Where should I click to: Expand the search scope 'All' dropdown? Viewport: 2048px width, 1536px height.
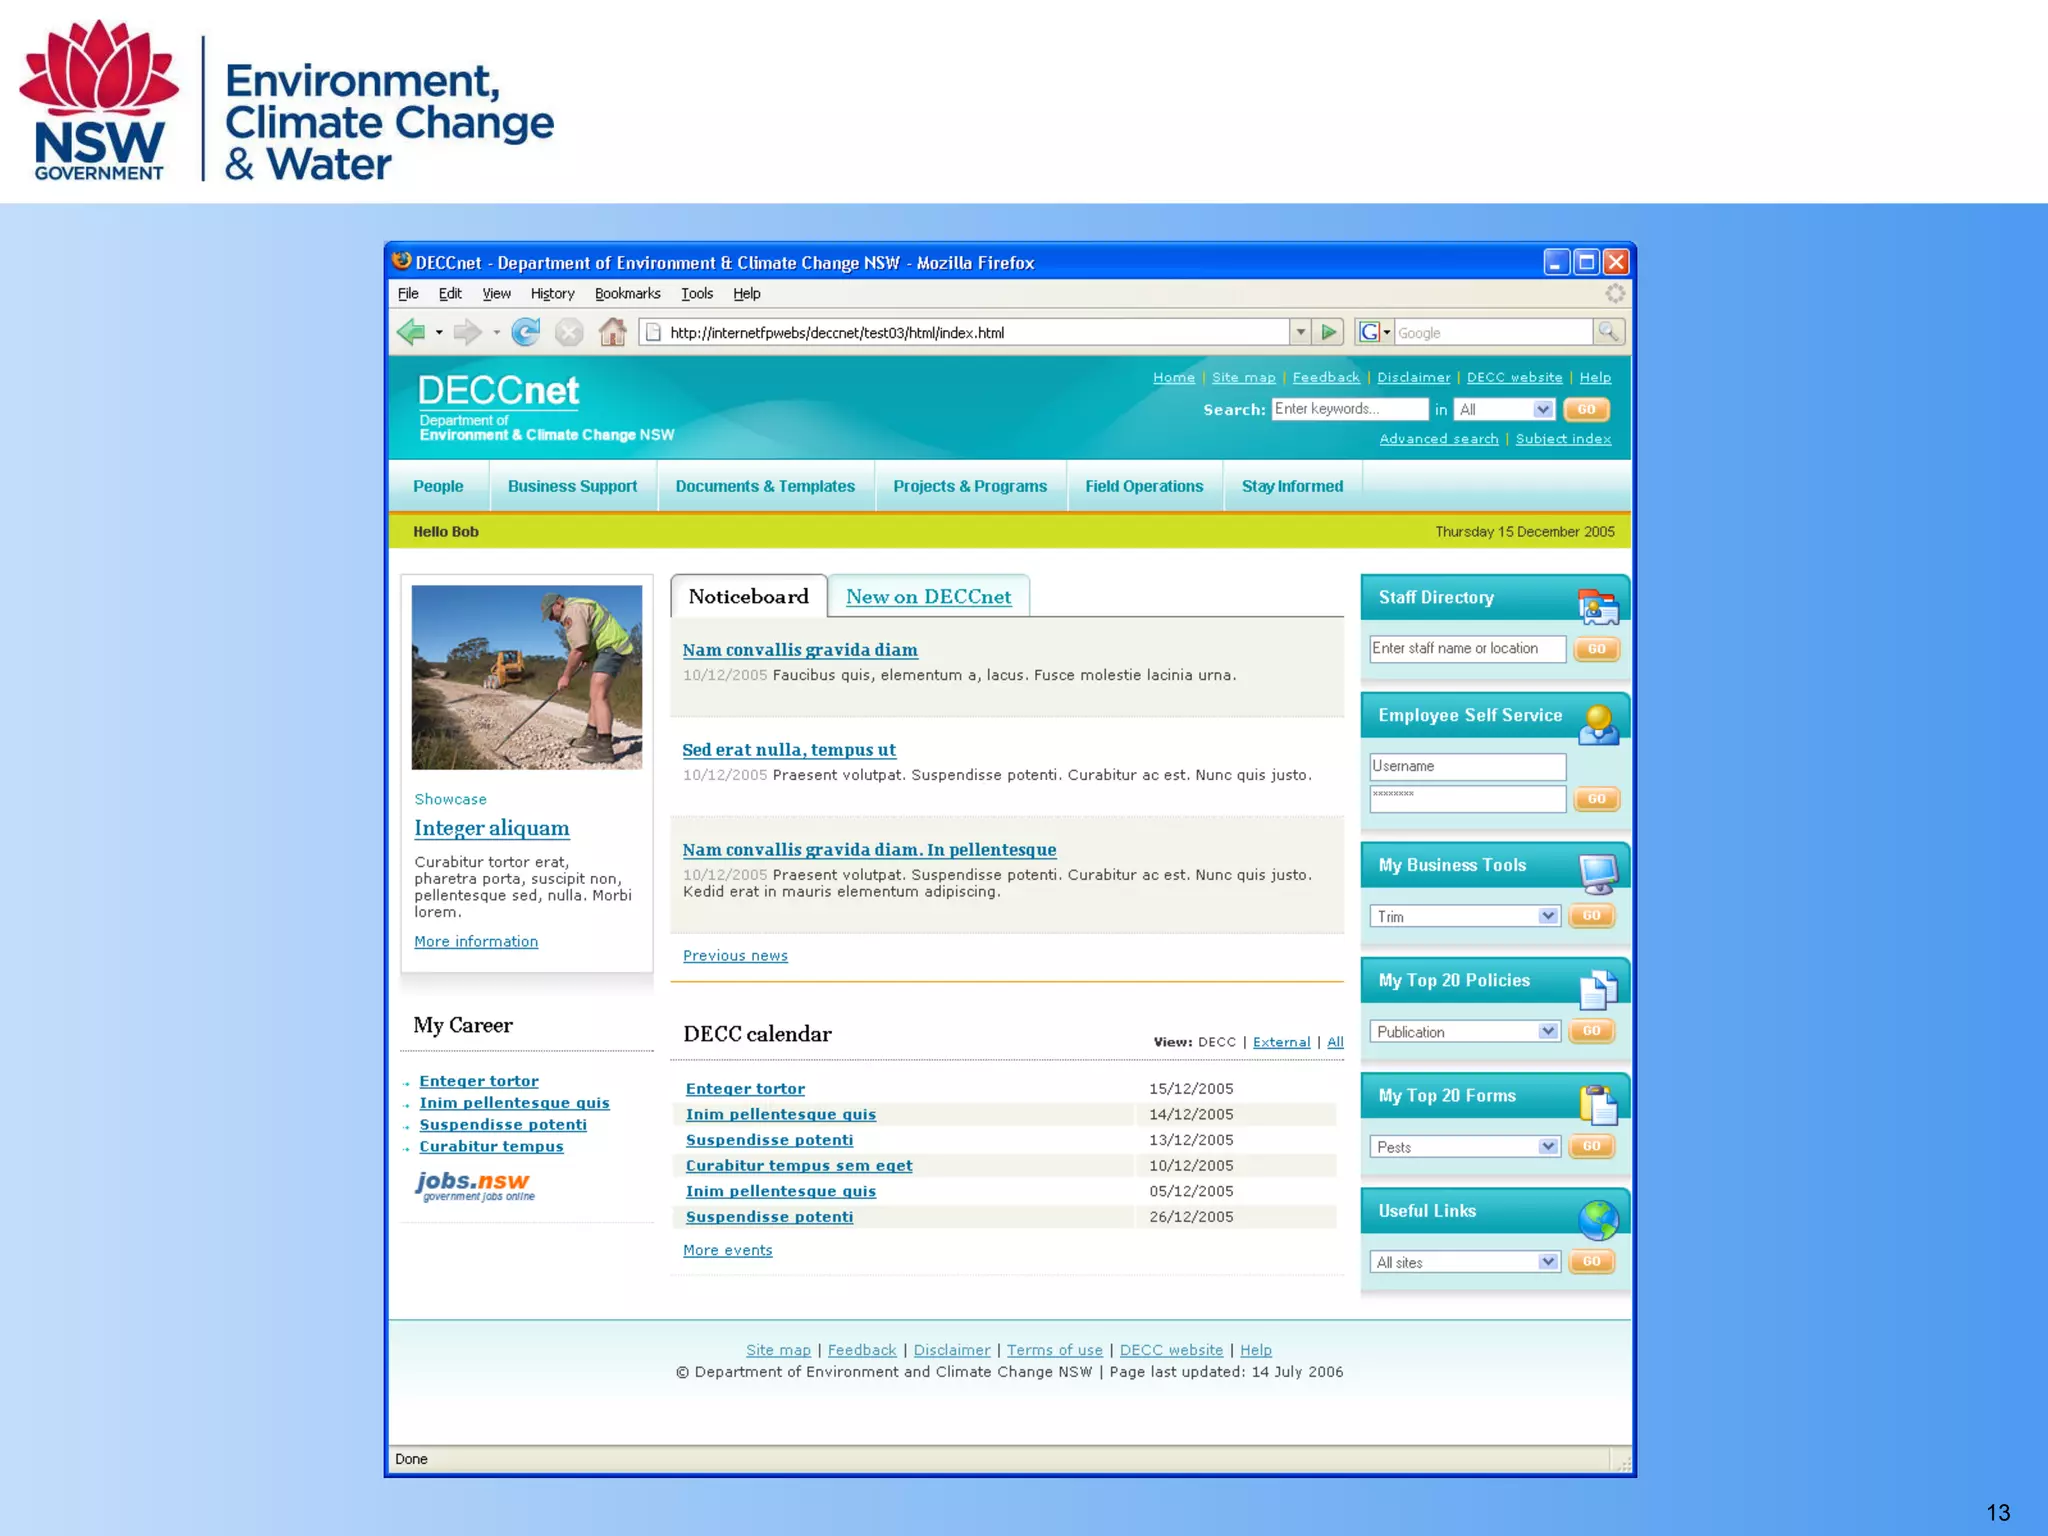[1542, 410]
